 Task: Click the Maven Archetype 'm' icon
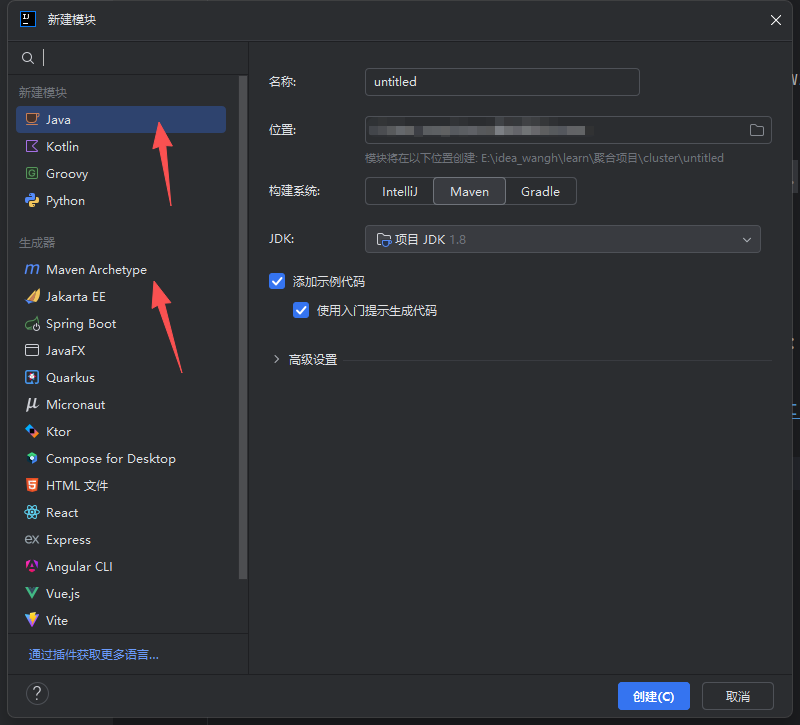pyautogui.click(x=32, y=269)
